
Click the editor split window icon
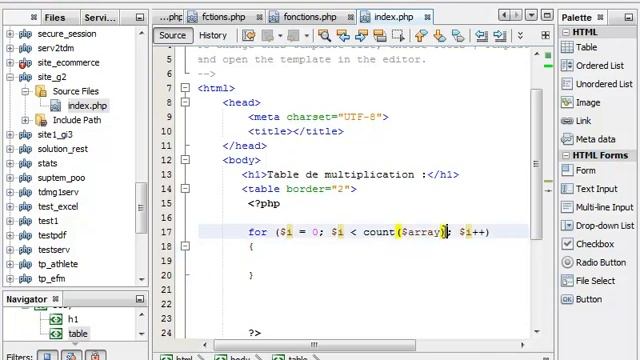tap(545, 36)
